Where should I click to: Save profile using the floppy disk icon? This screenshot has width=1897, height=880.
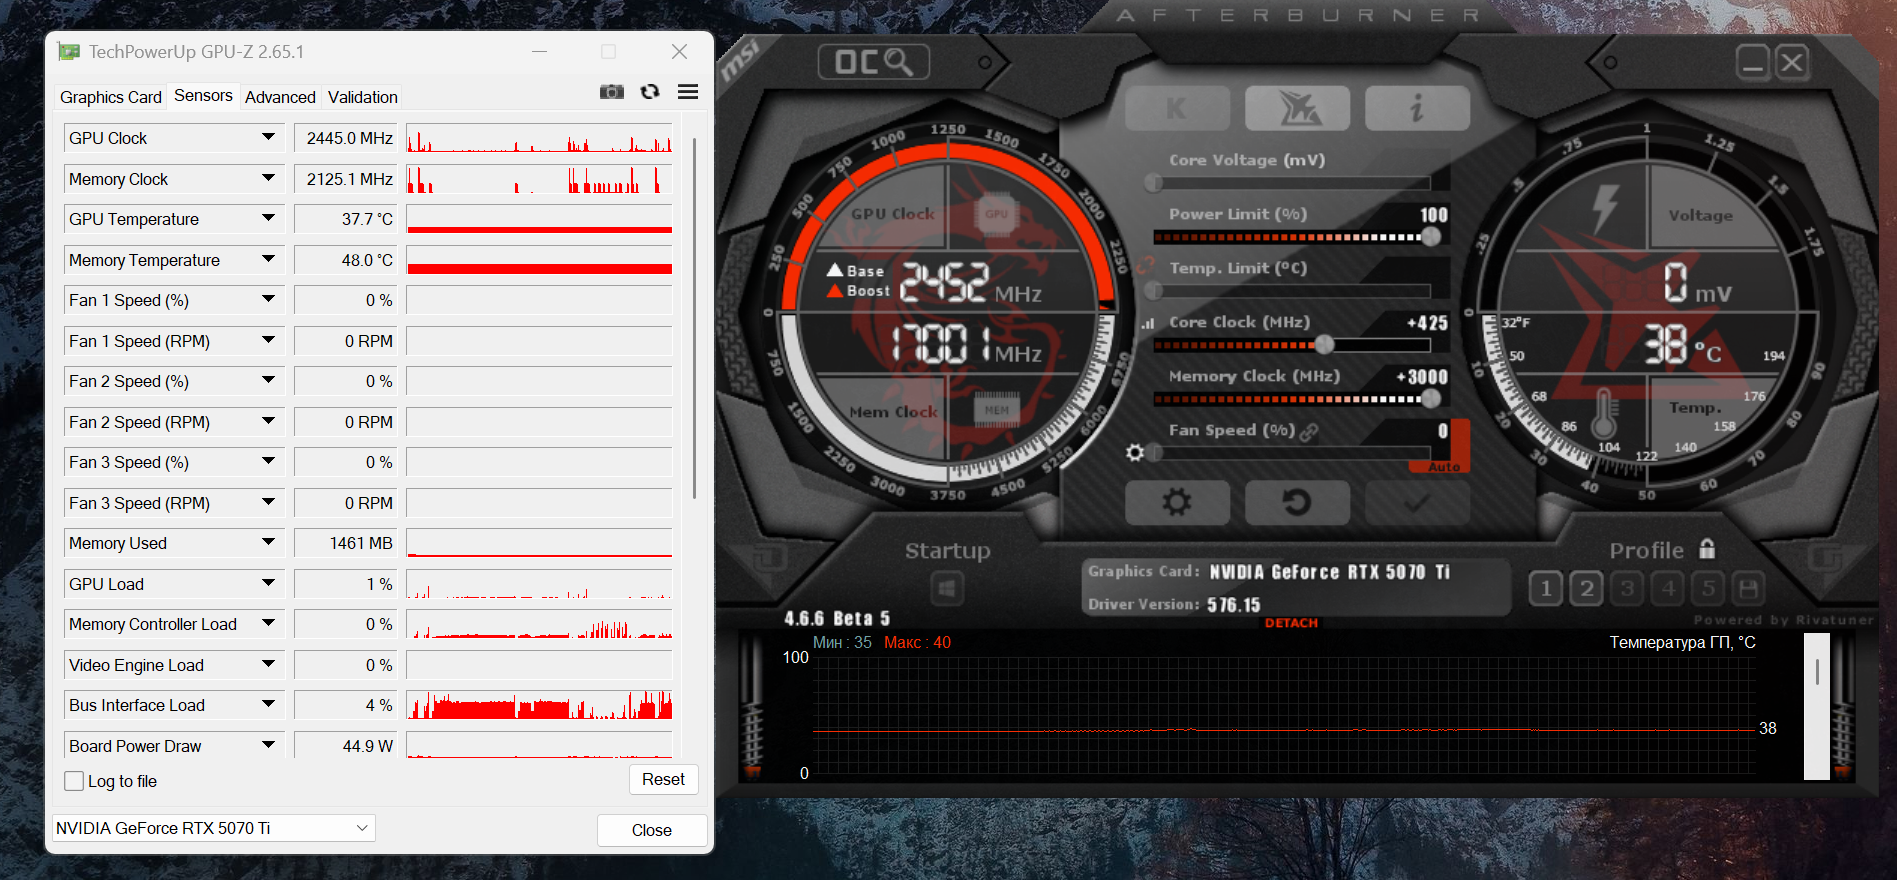[1748, 589]
